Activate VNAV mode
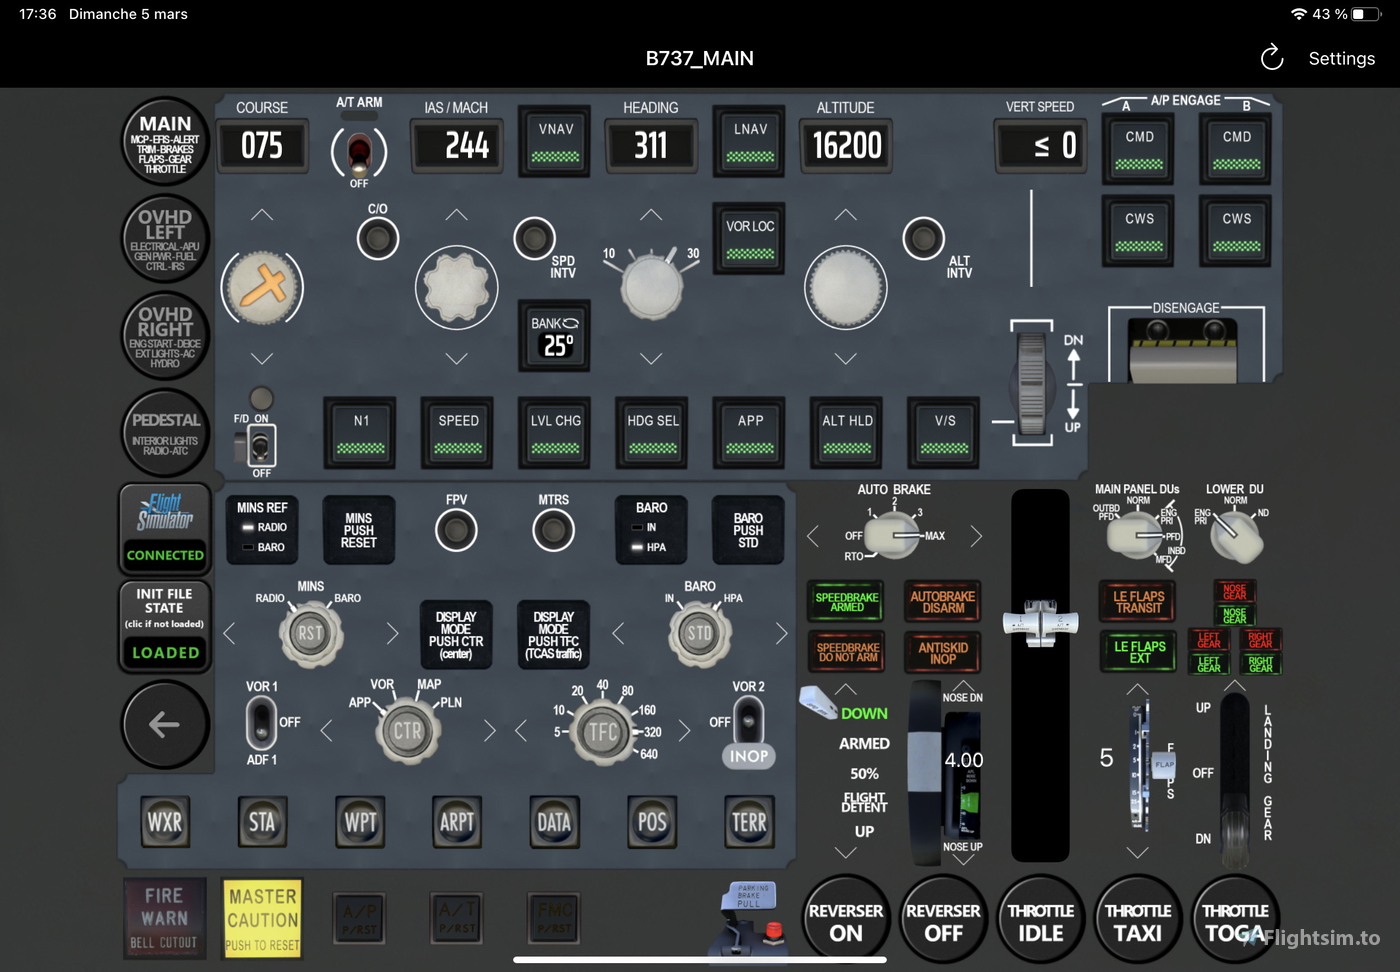 tap(554, 141)
